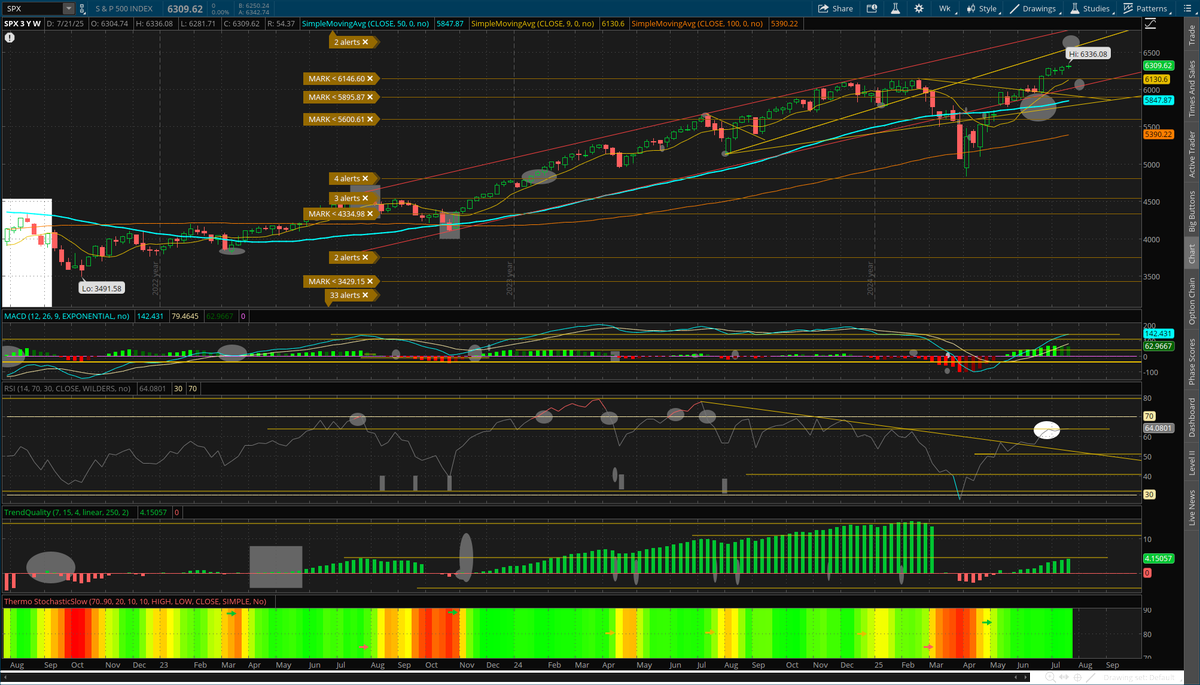1200x685 pixels.
Task: Switch to the Times And Sales tab
Action: coord(1191,88)
